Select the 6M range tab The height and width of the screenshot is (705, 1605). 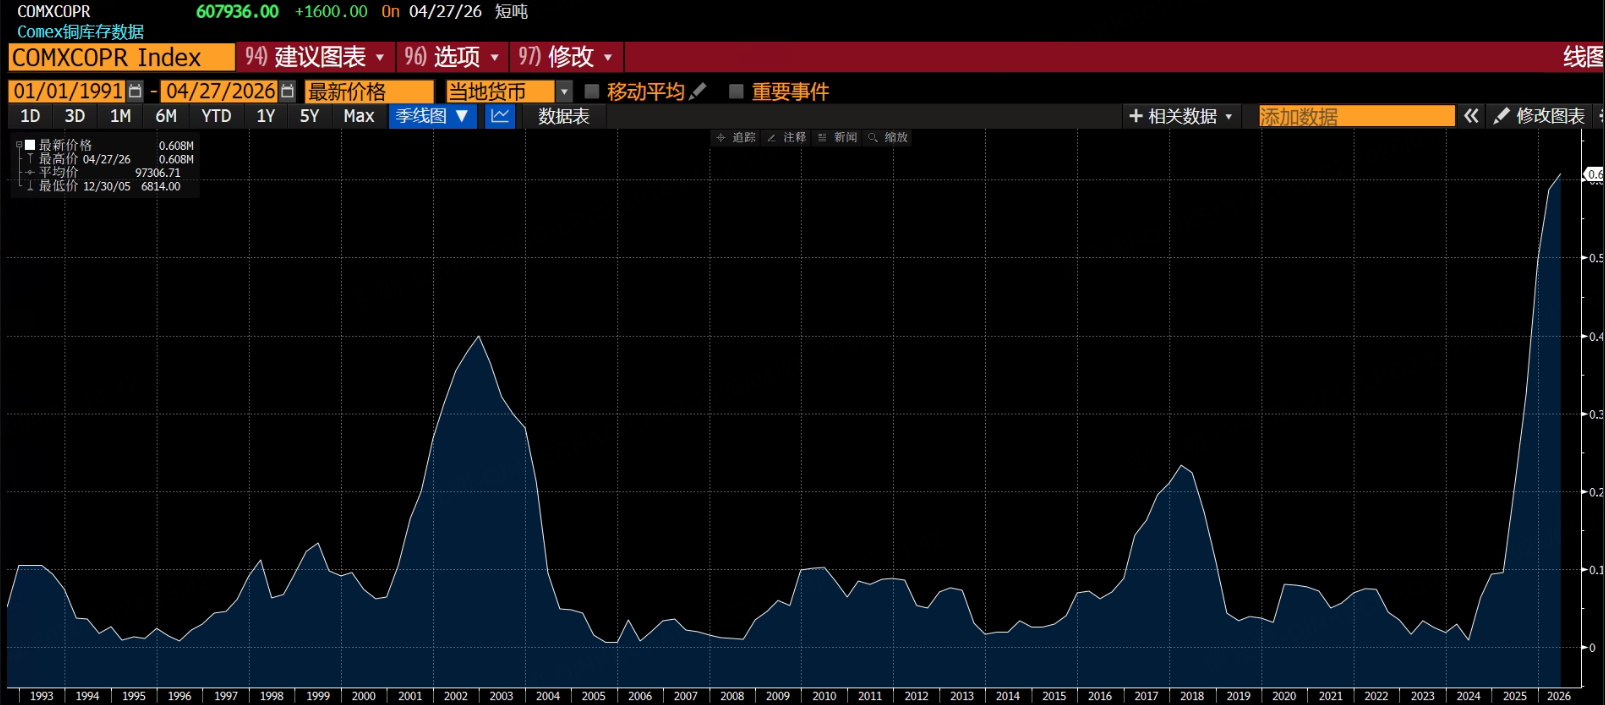point(167,116)
